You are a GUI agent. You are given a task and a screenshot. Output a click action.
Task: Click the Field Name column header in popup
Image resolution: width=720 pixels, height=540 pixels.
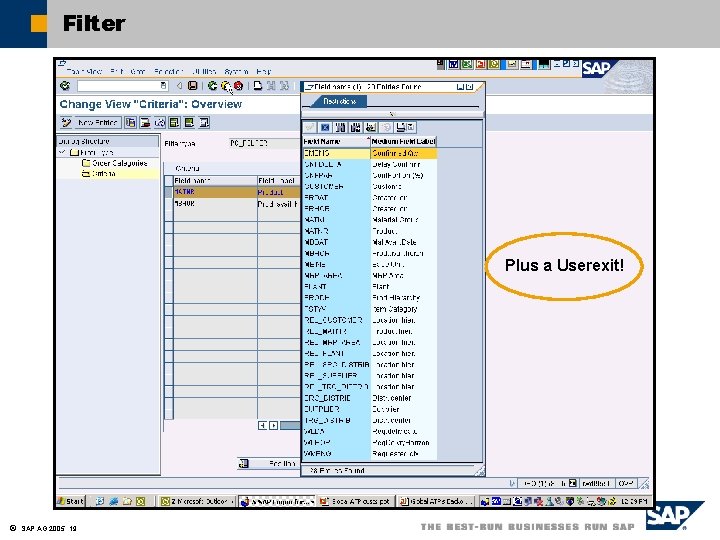(336, 141)
